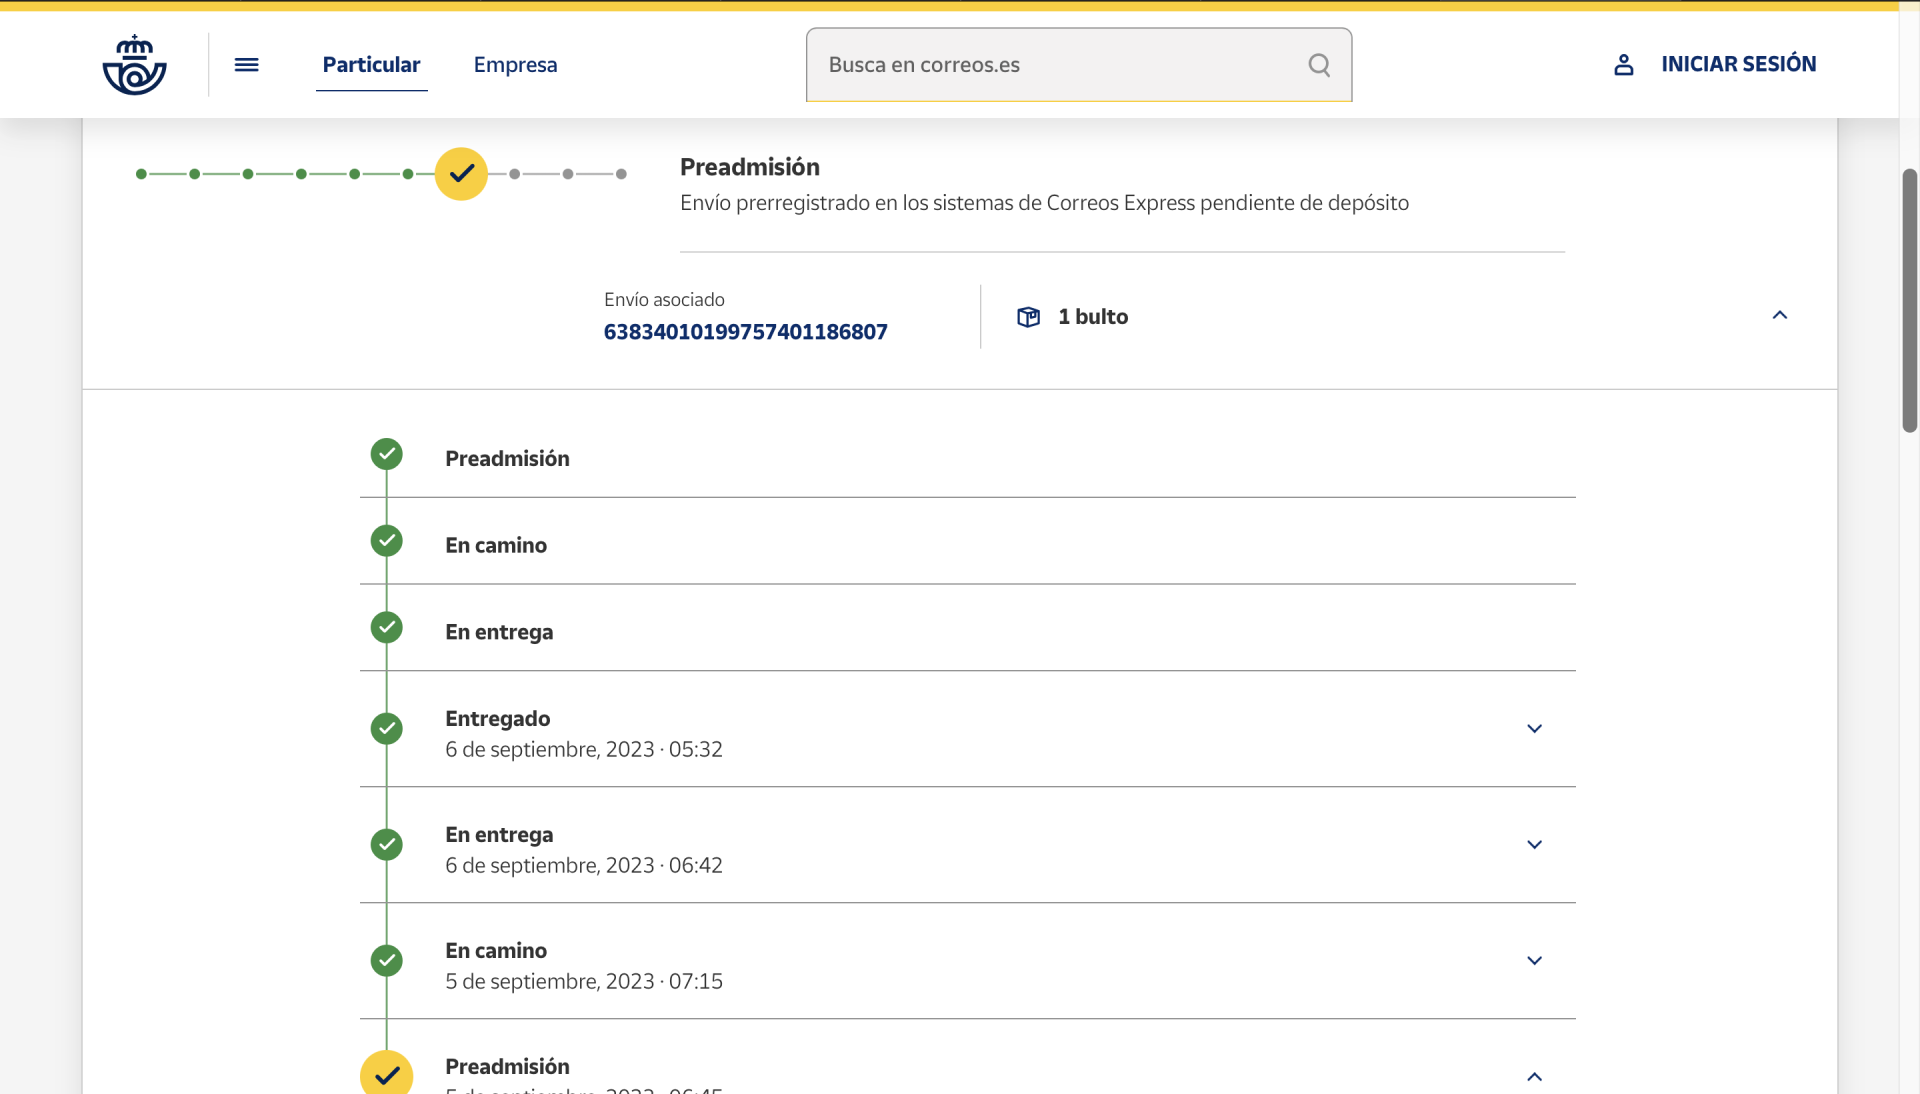Screen dimensions: 1920x1094
Task: Click the package icon next to '1 bulto'
Action: (x=1028, y=316)
